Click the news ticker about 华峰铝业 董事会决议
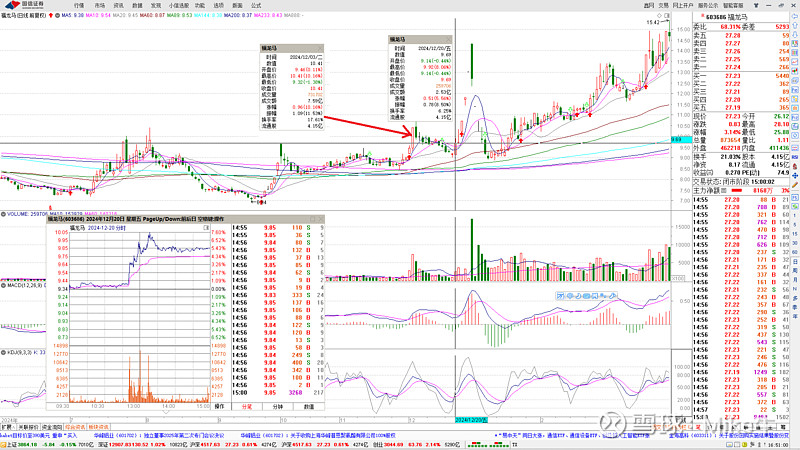This screenshot has height=450, width=800. 159,436
